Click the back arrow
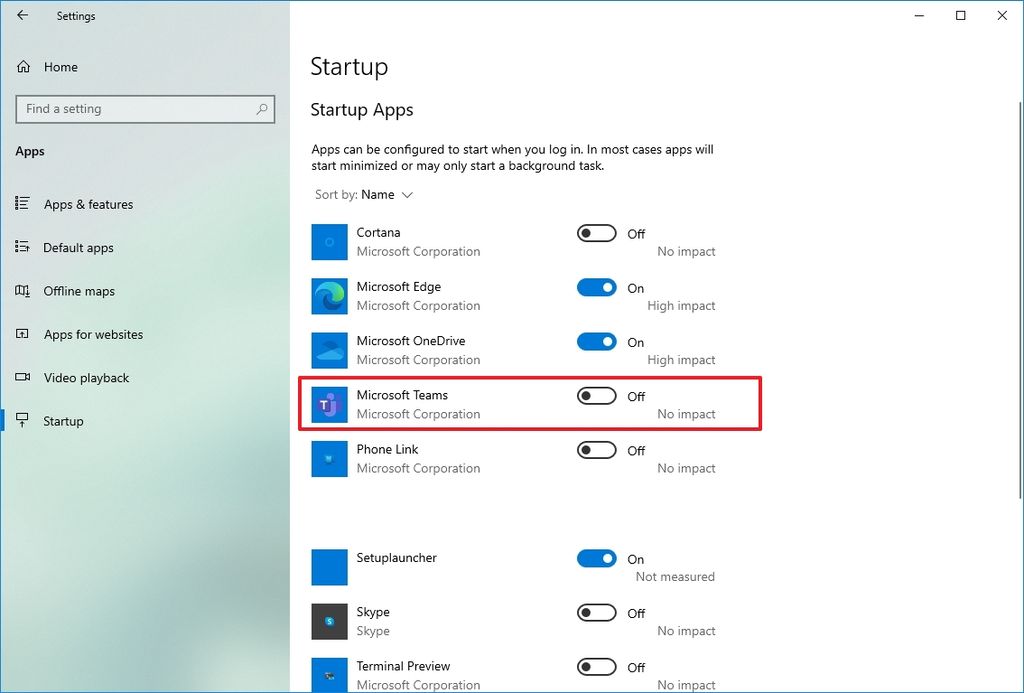The height and width of the screenshot is (693, 1024). tap(22, 15)
